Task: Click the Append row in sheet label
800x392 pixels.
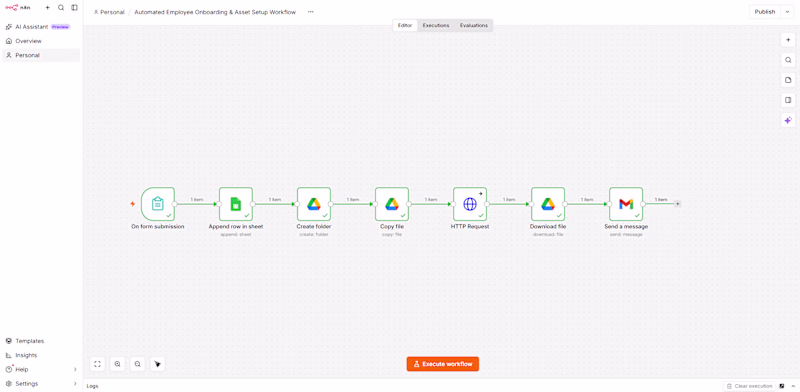Action: (236, 227)
